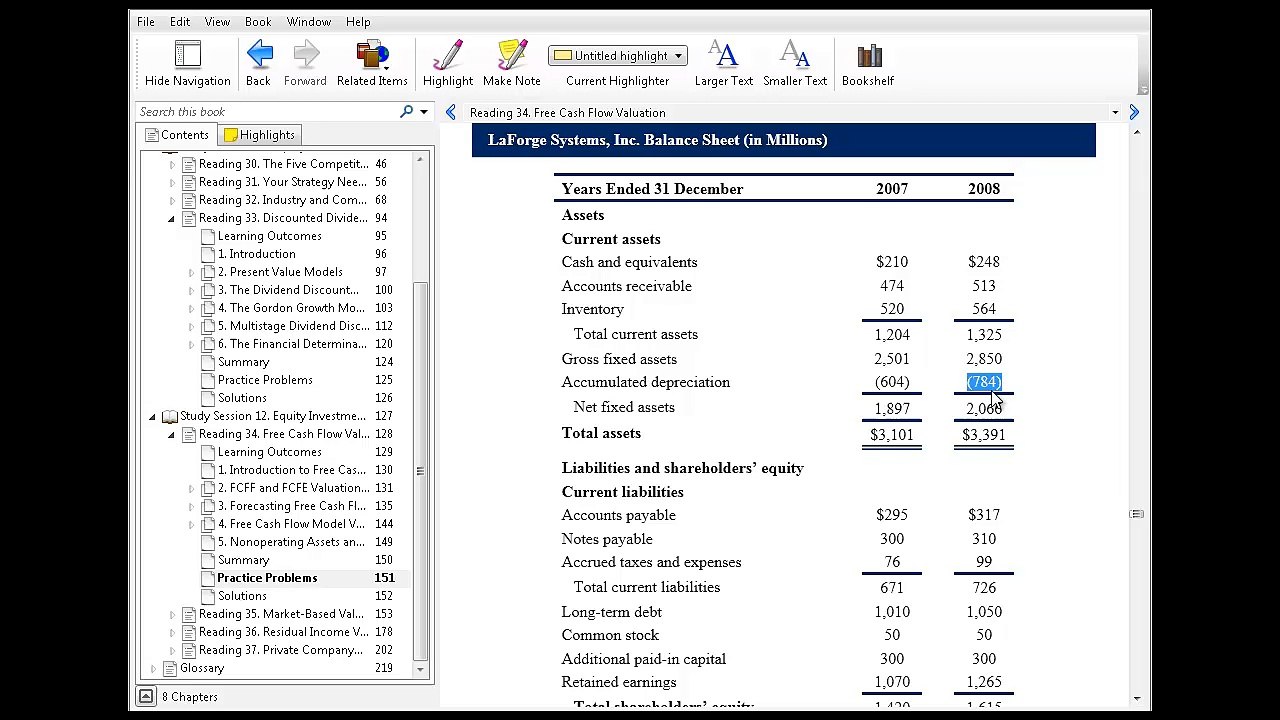Select Reading 36 Residual Income Valuation
This screenshot has height=720, width=1280.
point(283,632)
